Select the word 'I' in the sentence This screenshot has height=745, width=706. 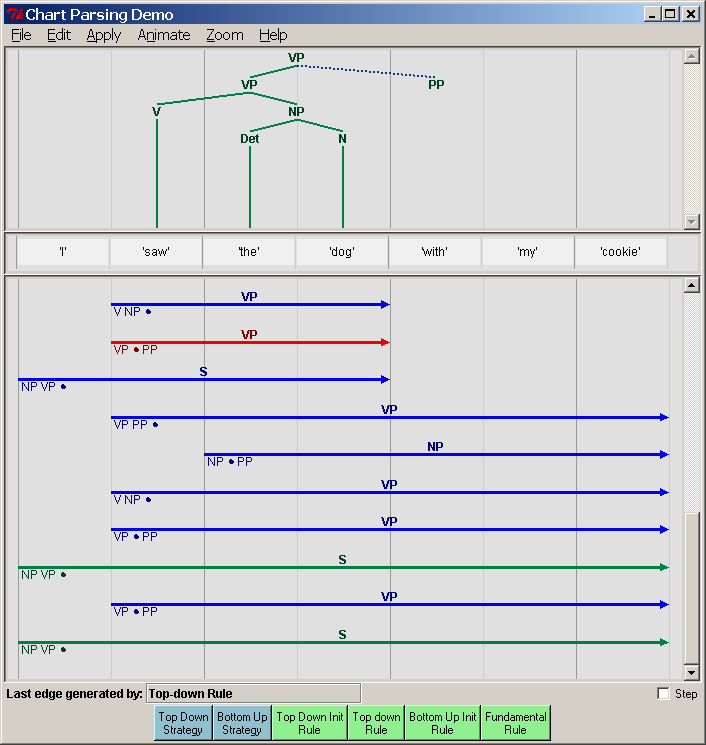tap(63, 251)
